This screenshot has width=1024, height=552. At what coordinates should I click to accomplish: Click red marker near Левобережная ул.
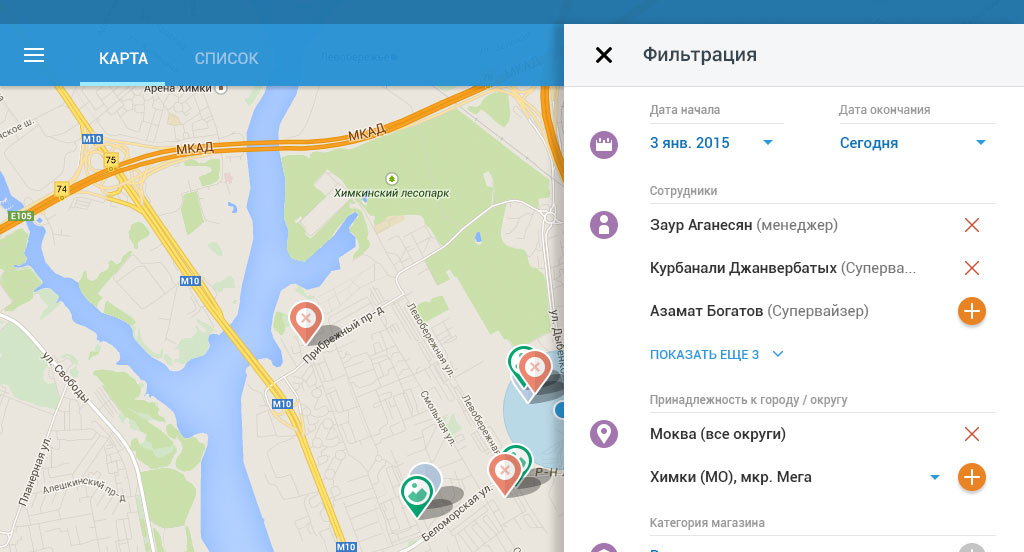click(536, 371)
